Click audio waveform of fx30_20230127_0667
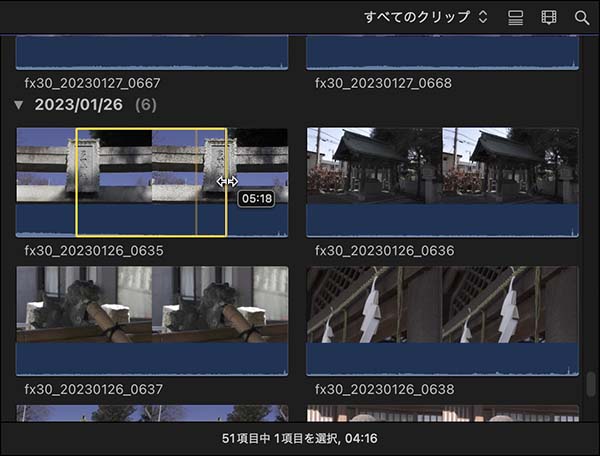This screenshot has height=456, width=600. [152, 53]
